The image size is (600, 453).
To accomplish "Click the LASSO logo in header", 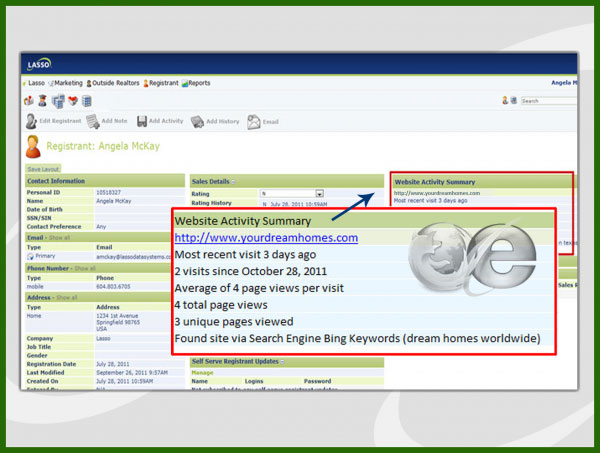I will click(x=39, y=64).
